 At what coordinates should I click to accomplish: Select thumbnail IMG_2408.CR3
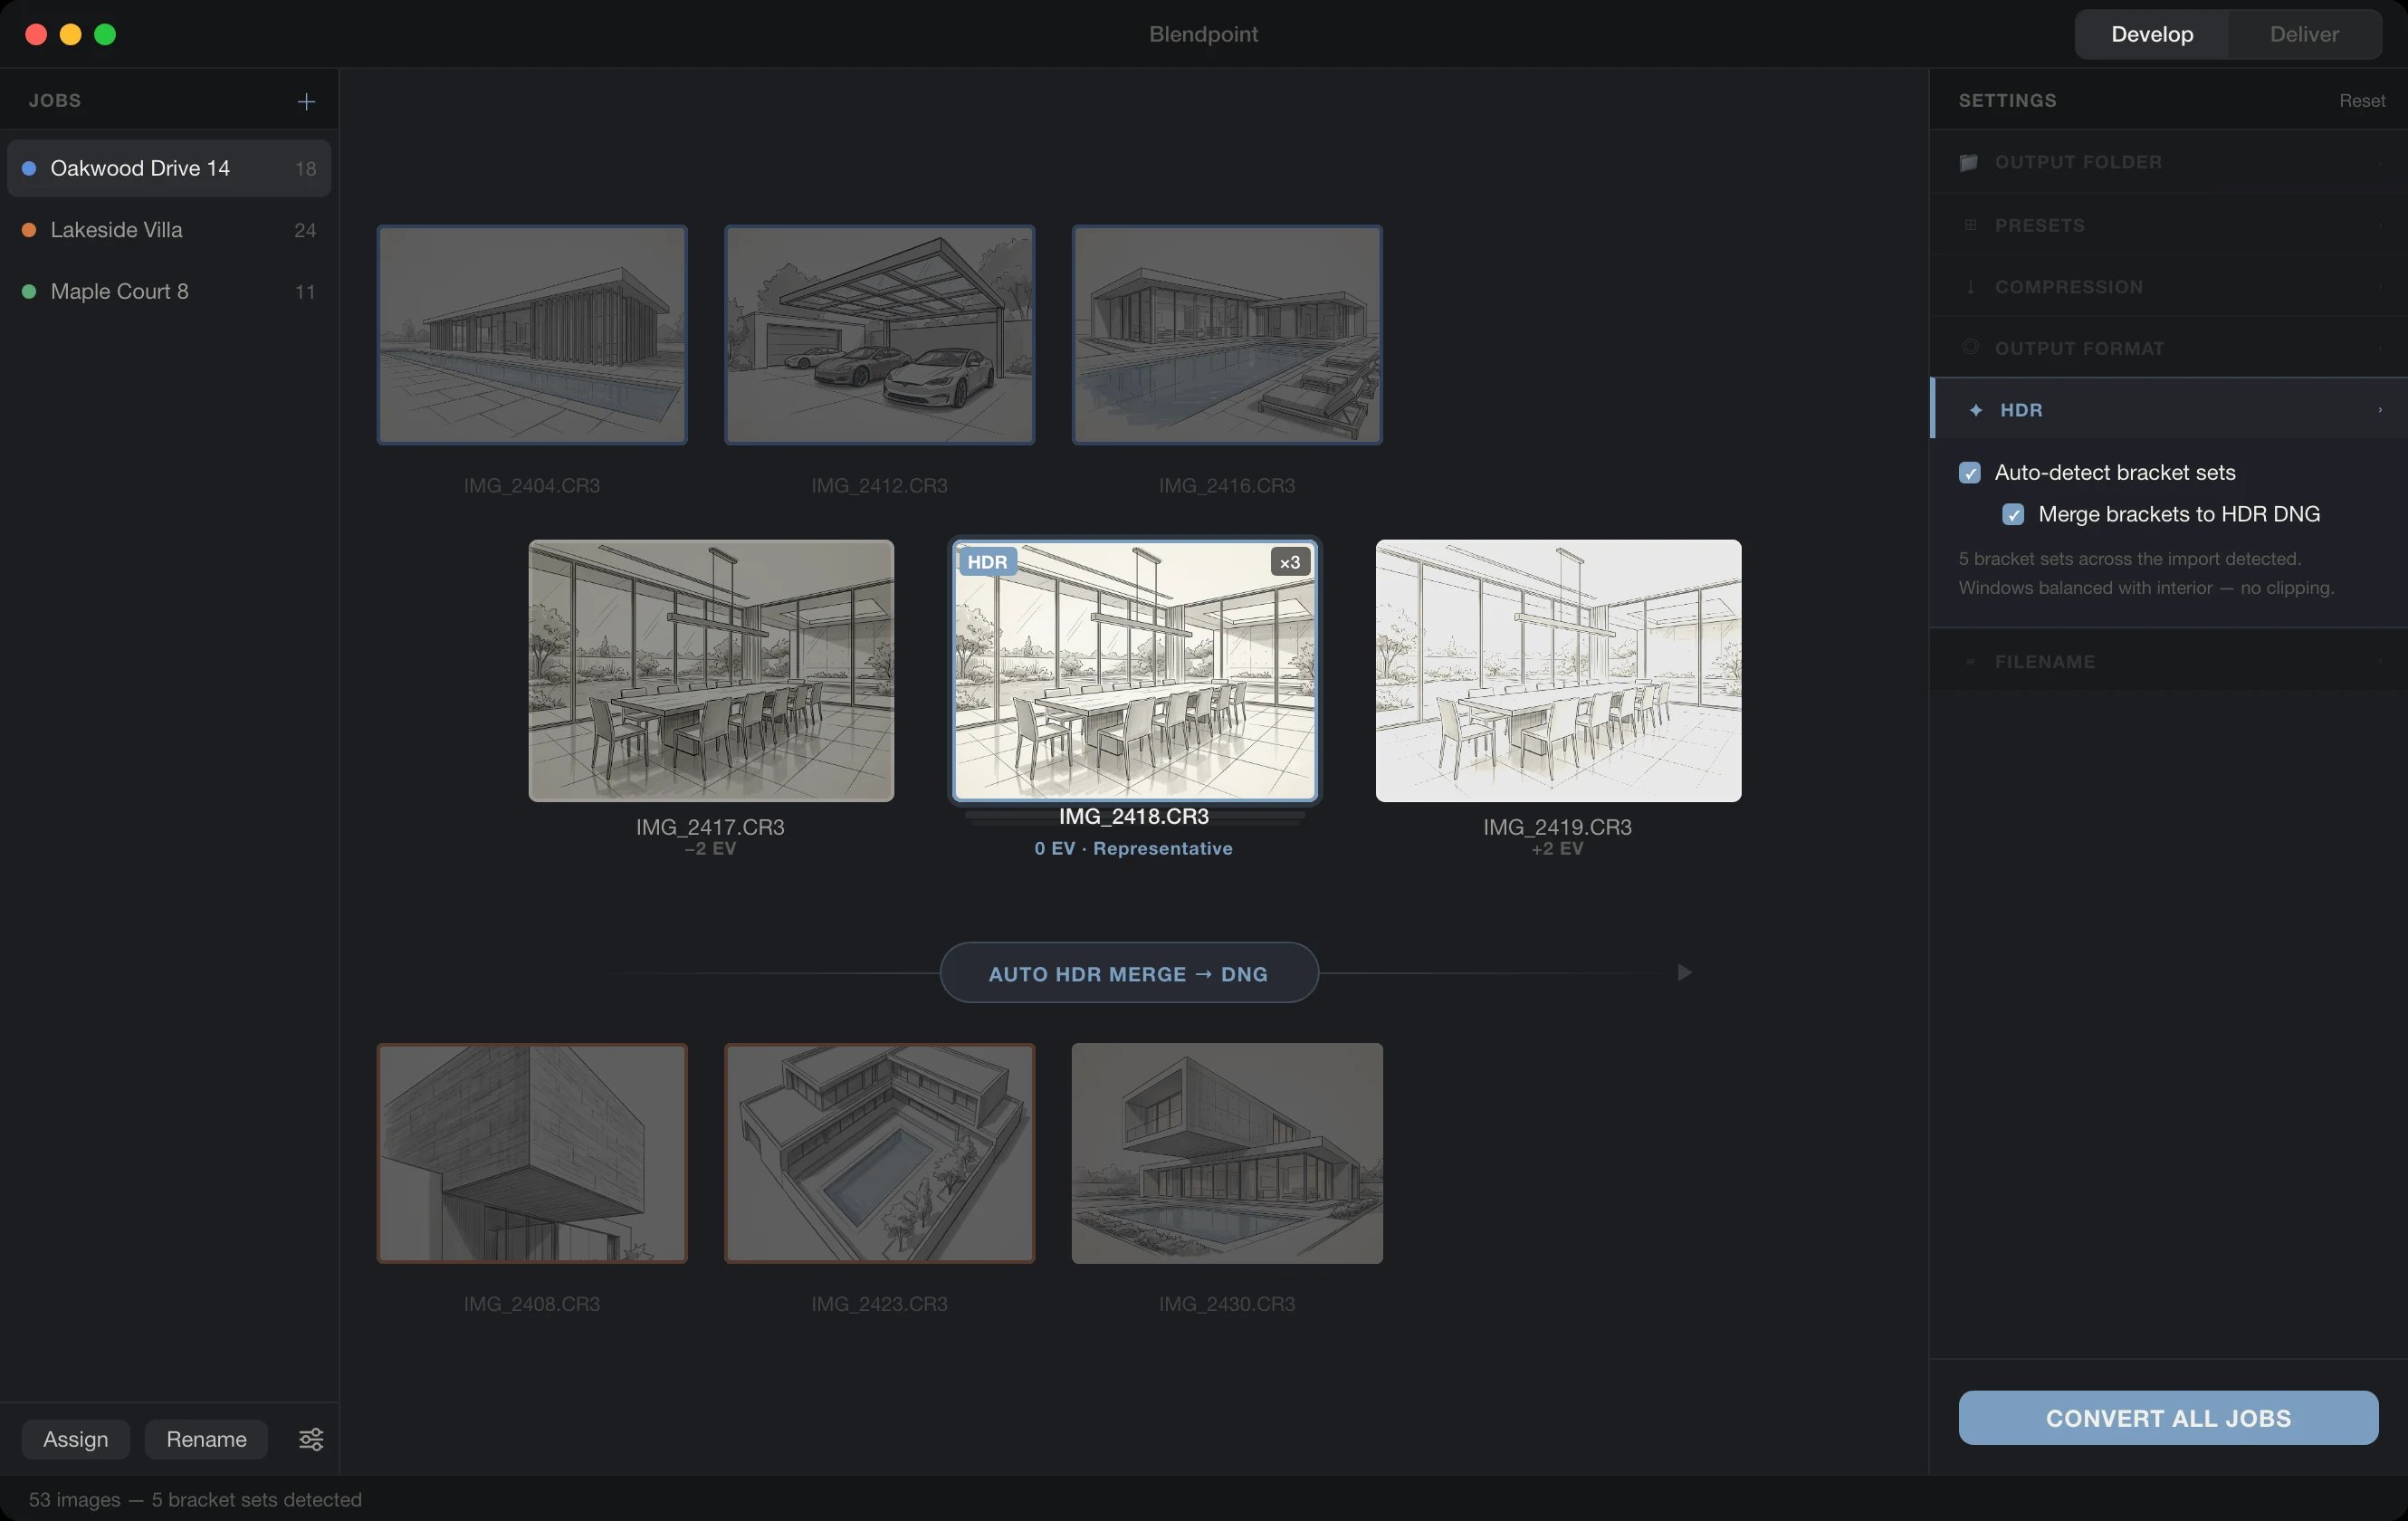click(x=532, y=1153)
